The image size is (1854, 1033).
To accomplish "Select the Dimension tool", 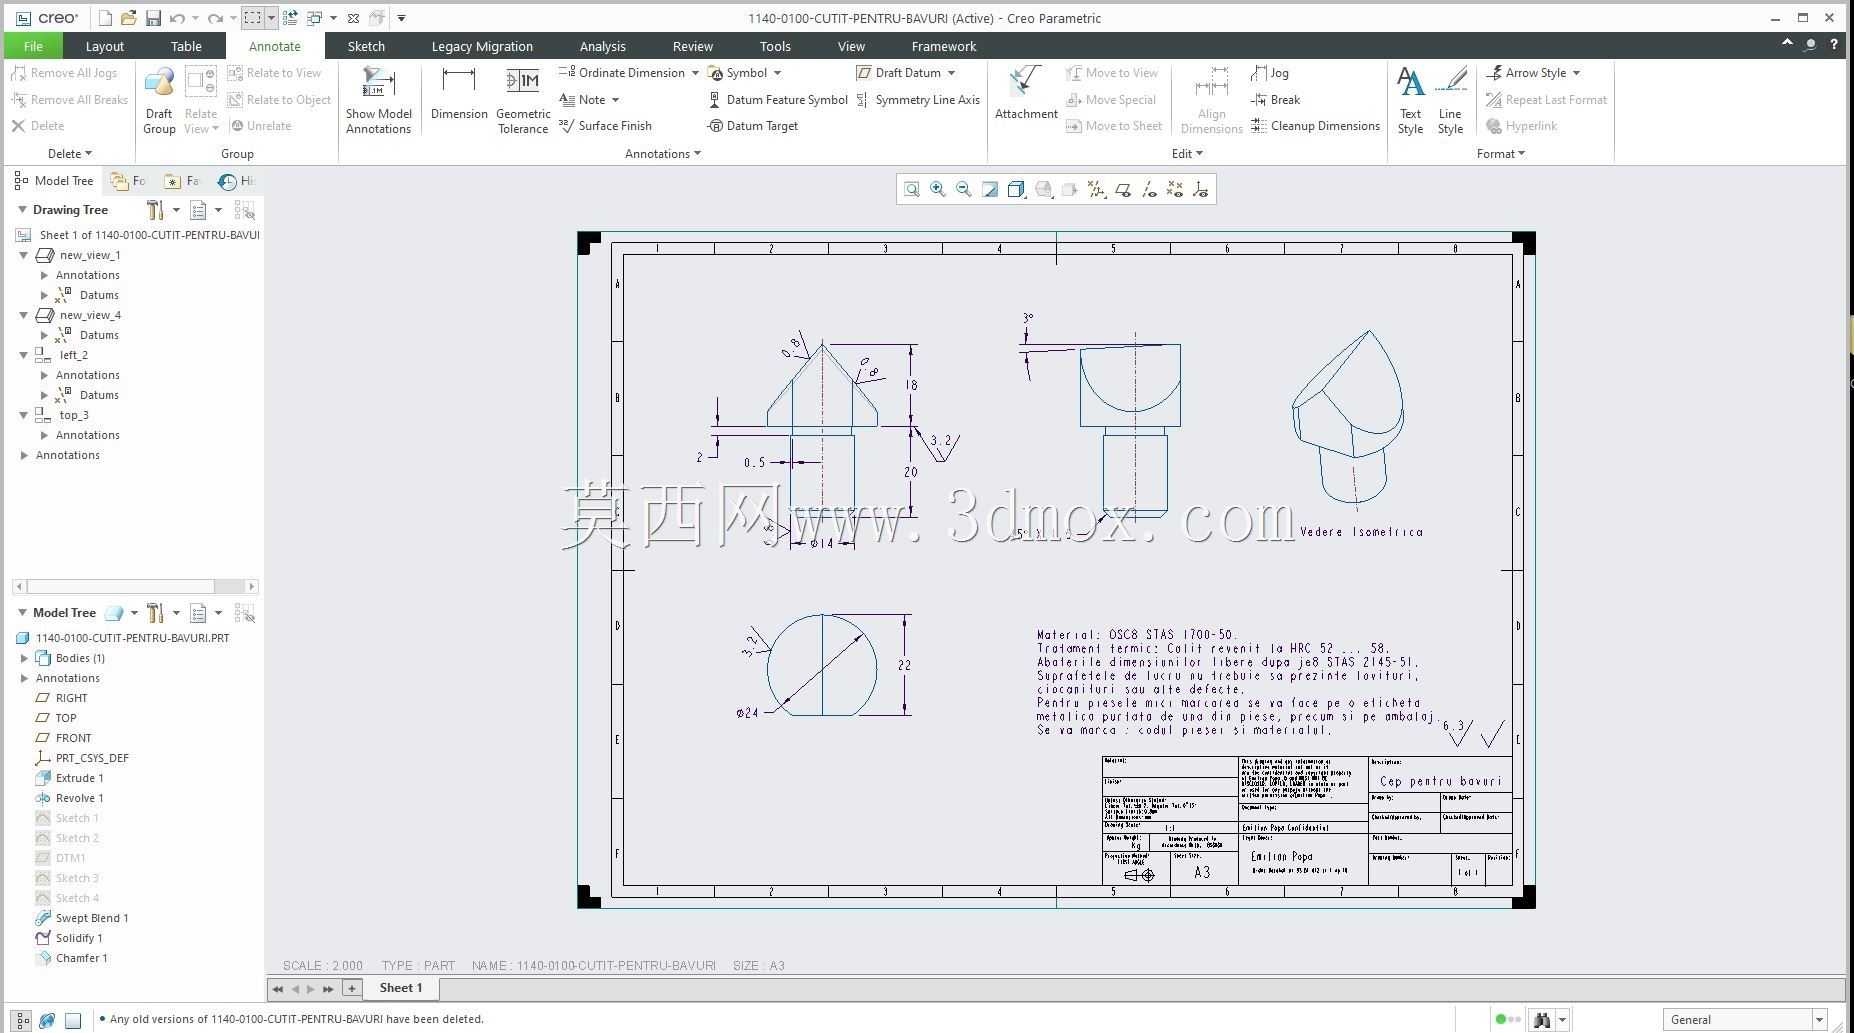I will pos(459,94).
